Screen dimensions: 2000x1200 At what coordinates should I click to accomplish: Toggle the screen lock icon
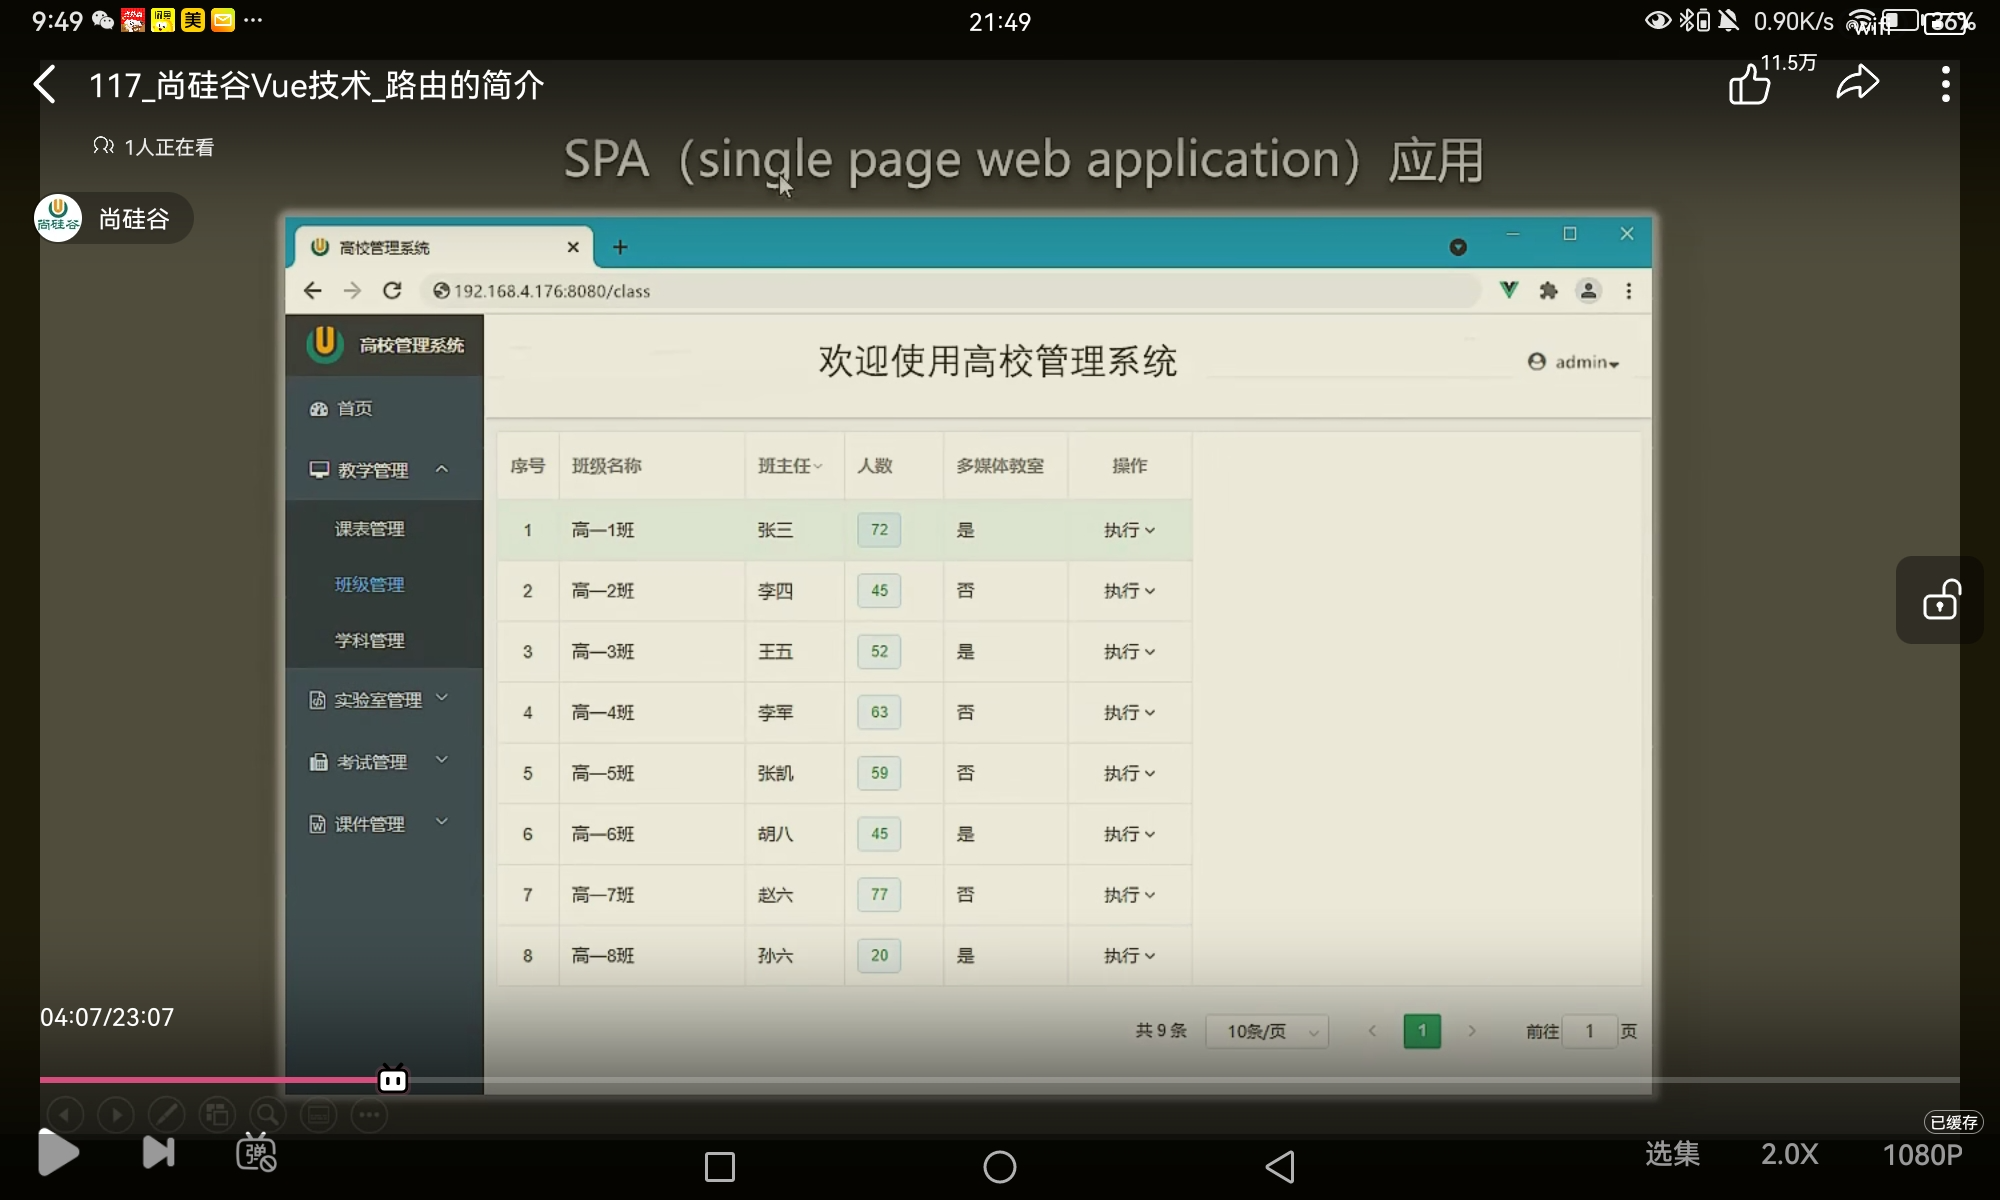point(1940,600)
